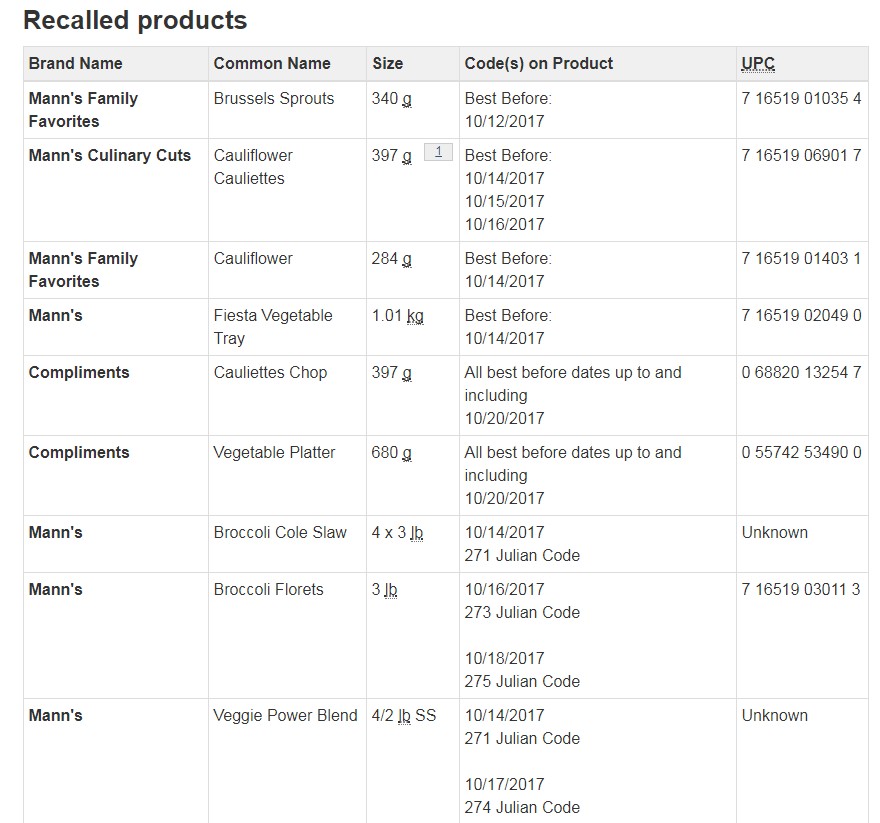Click the Code(s) on Product header
The height and width of the screenshot is (823, 880).
[539, 63]
